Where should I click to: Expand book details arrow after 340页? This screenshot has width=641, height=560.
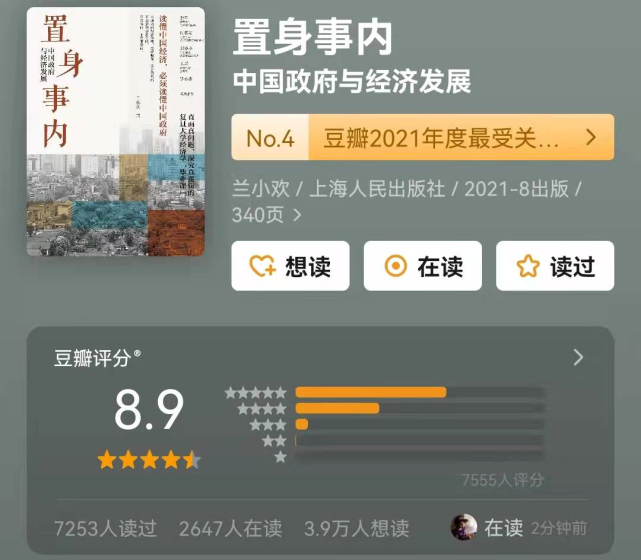[x=297, y=215]
